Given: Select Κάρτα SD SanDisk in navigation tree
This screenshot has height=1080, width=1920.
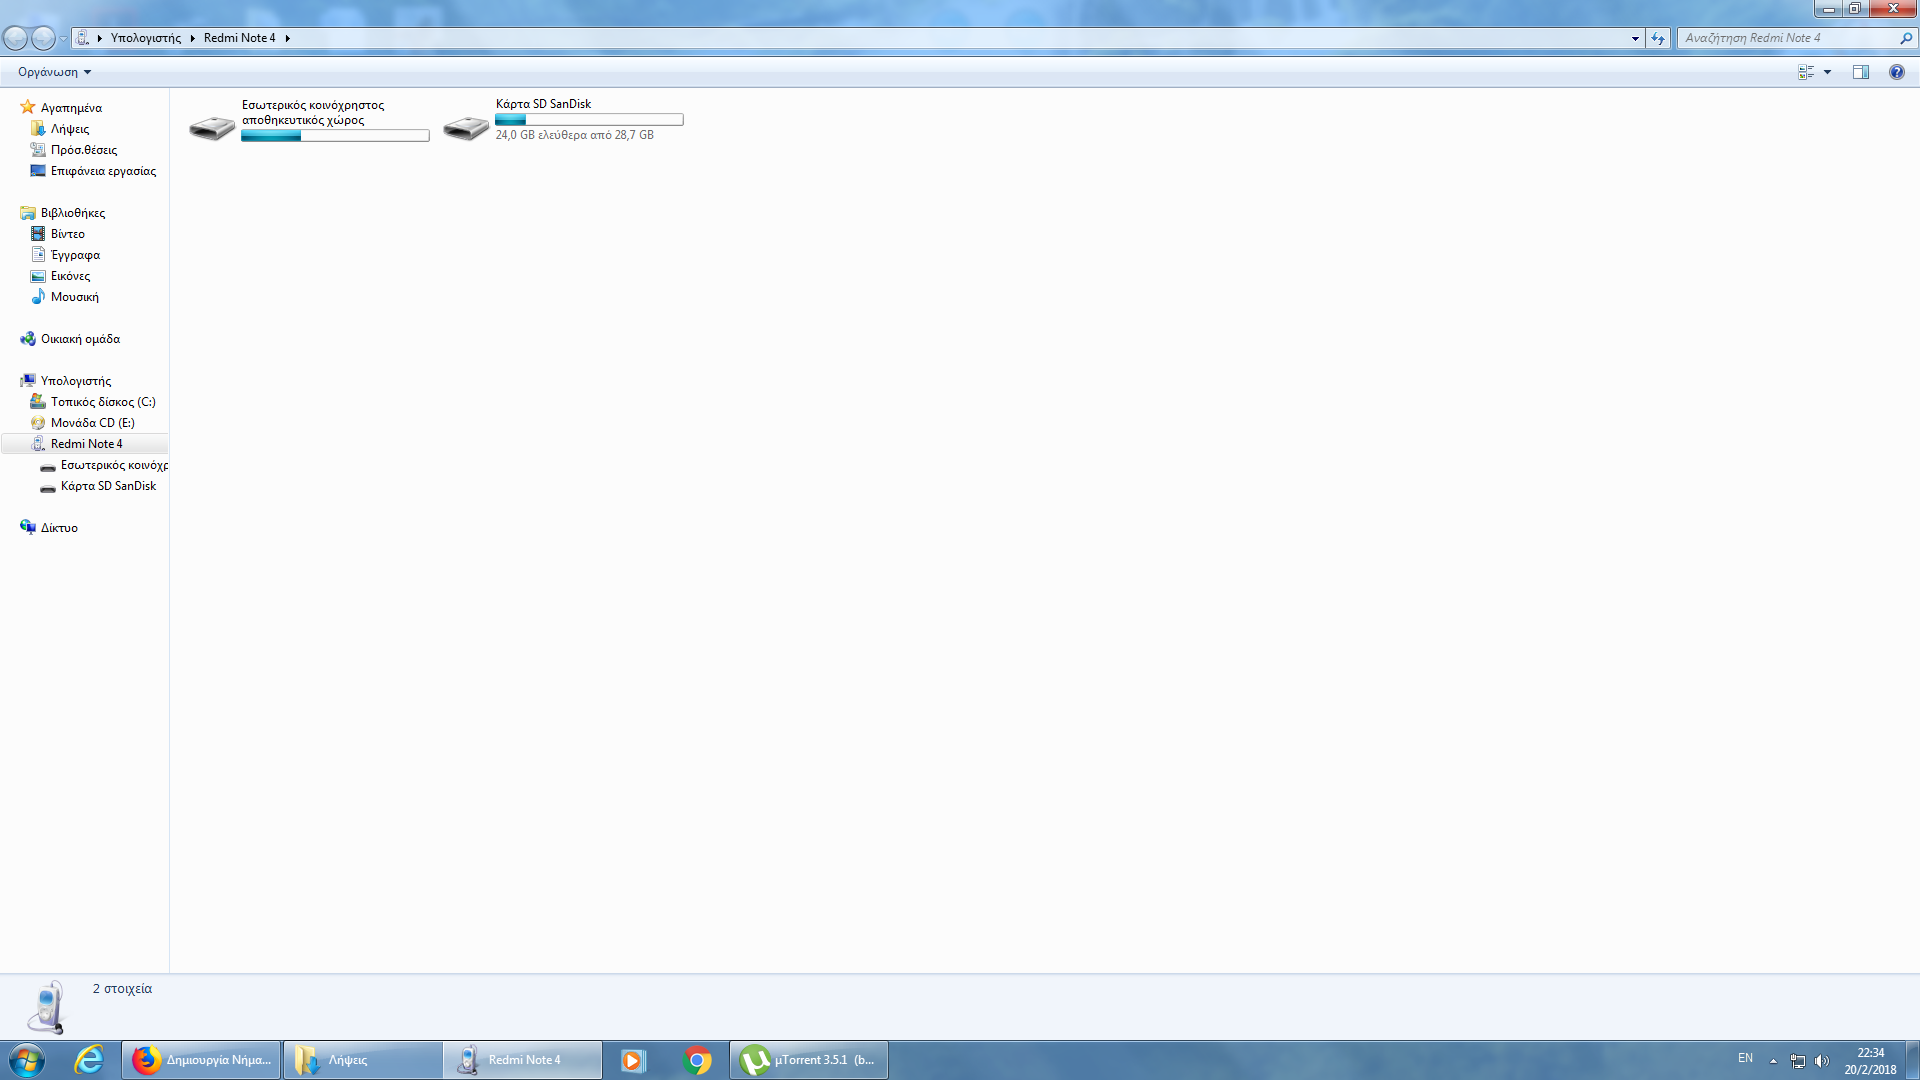Looking at the screenshot, I should pyautogui.click(x=108, y=486).
